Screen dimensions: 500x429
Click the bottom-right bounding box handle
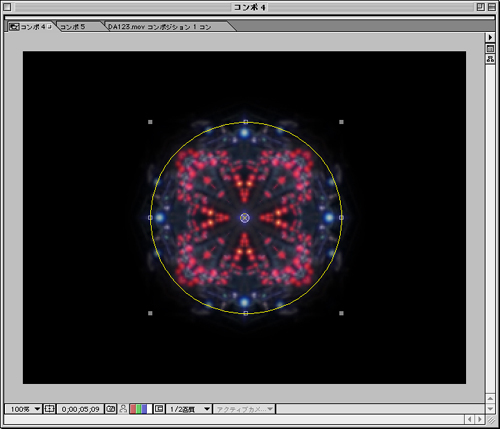coord(341,313)
